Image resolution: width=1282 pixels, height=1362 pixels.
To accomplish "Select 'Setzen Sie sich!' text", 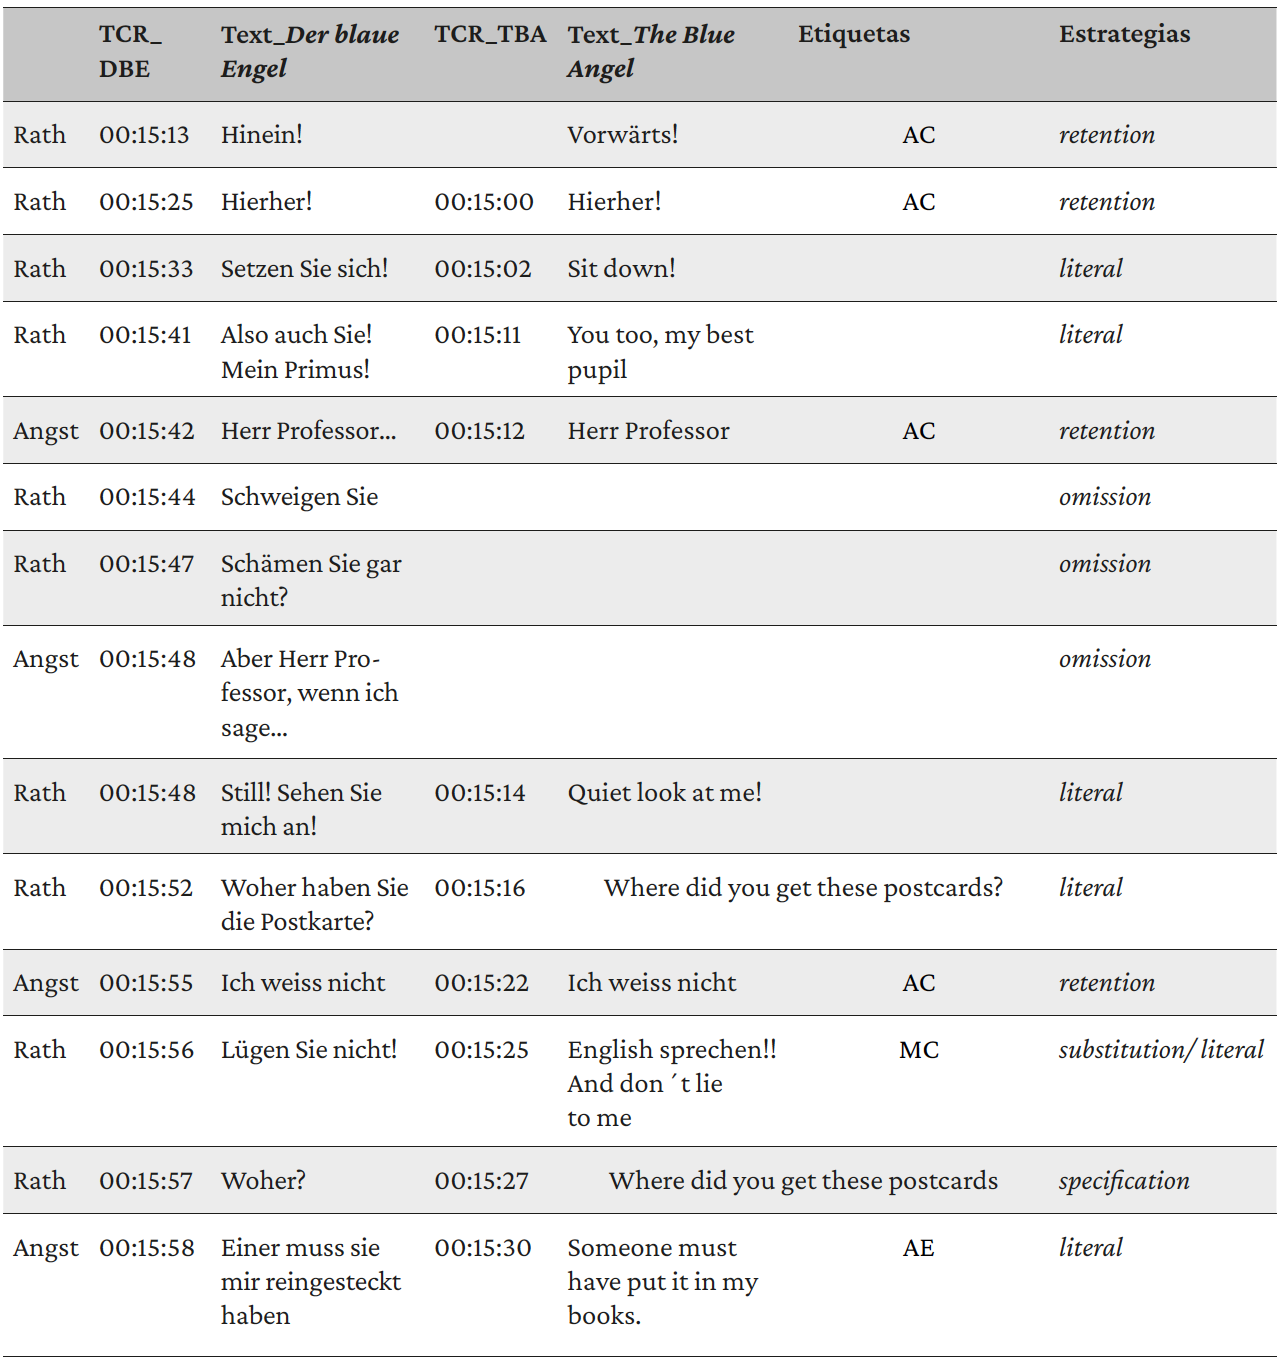I will pos(304,269).
